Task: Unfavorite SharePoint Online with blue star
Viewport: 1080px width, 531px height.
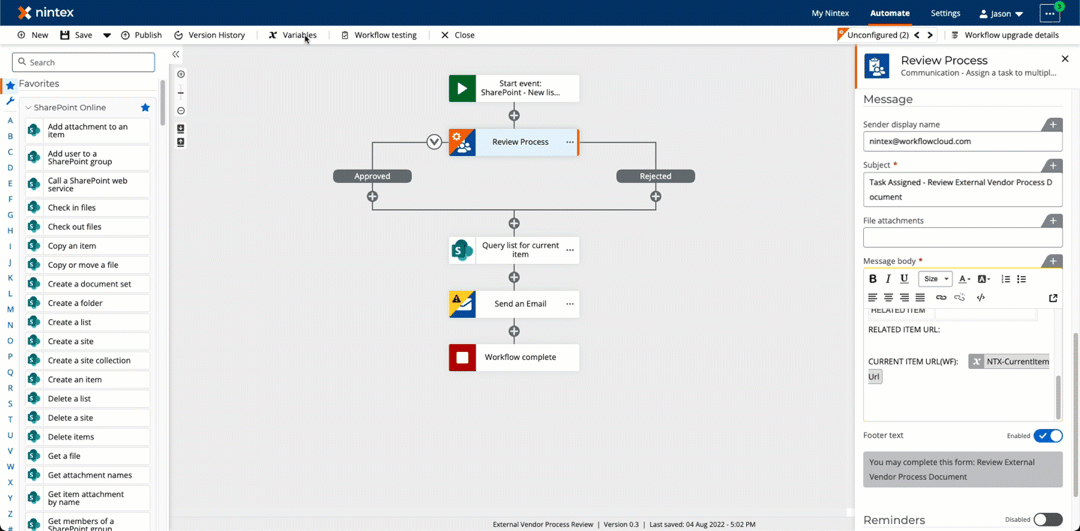Action: tap(145, 107)
